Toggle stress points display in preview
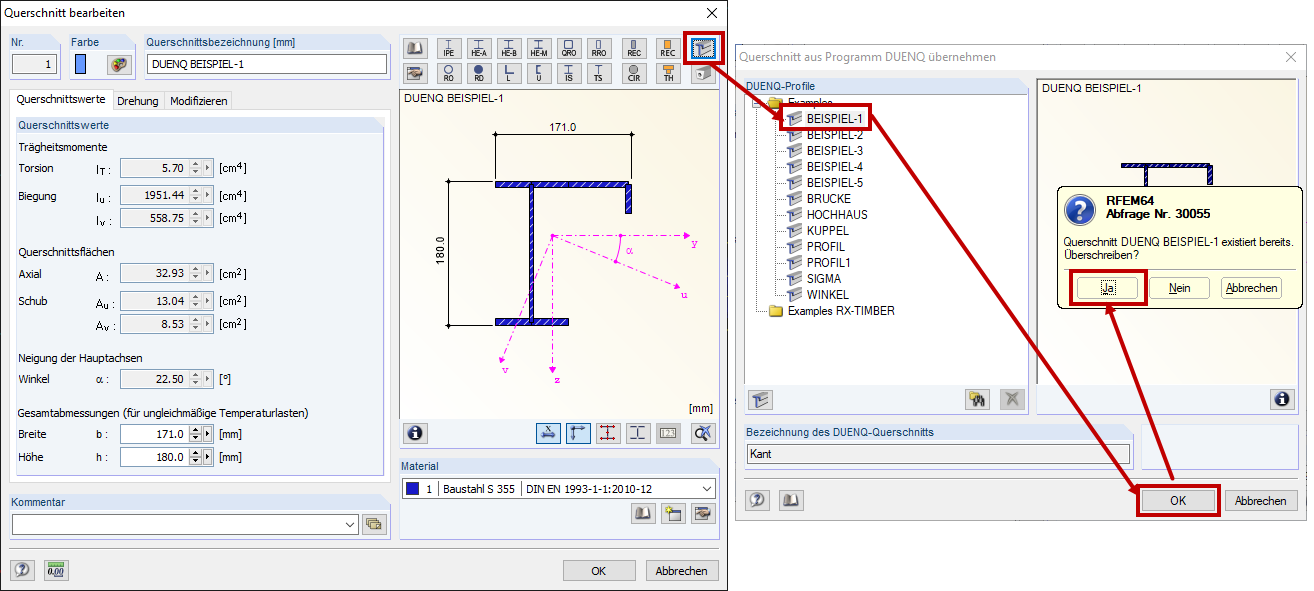 tap(608, 433)
